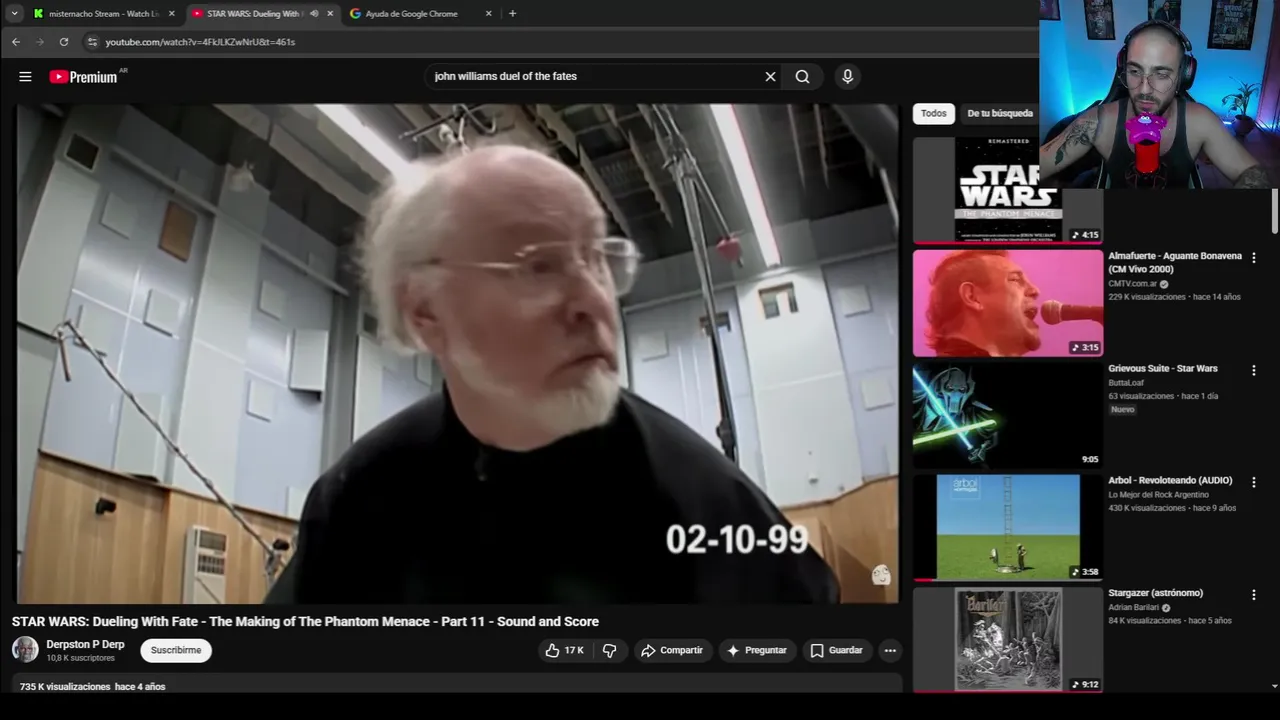Open Derpston P Derp channel name link
Viewport: 1280px width, 720px height.
pos(85,644)
